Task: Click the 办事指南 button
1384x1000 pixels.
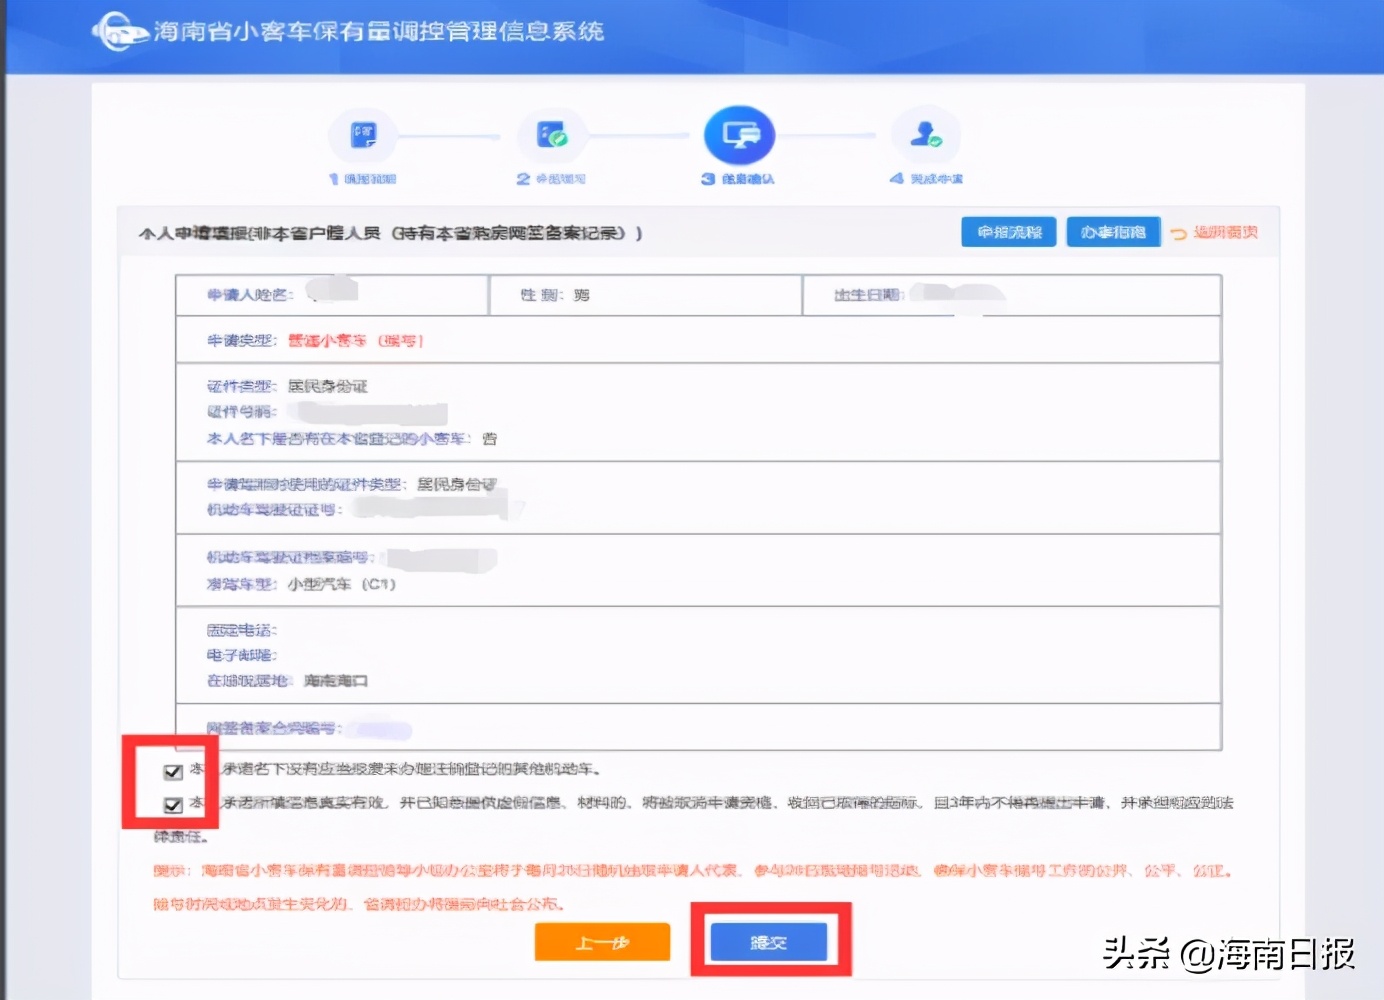Action: (1113, 232)
